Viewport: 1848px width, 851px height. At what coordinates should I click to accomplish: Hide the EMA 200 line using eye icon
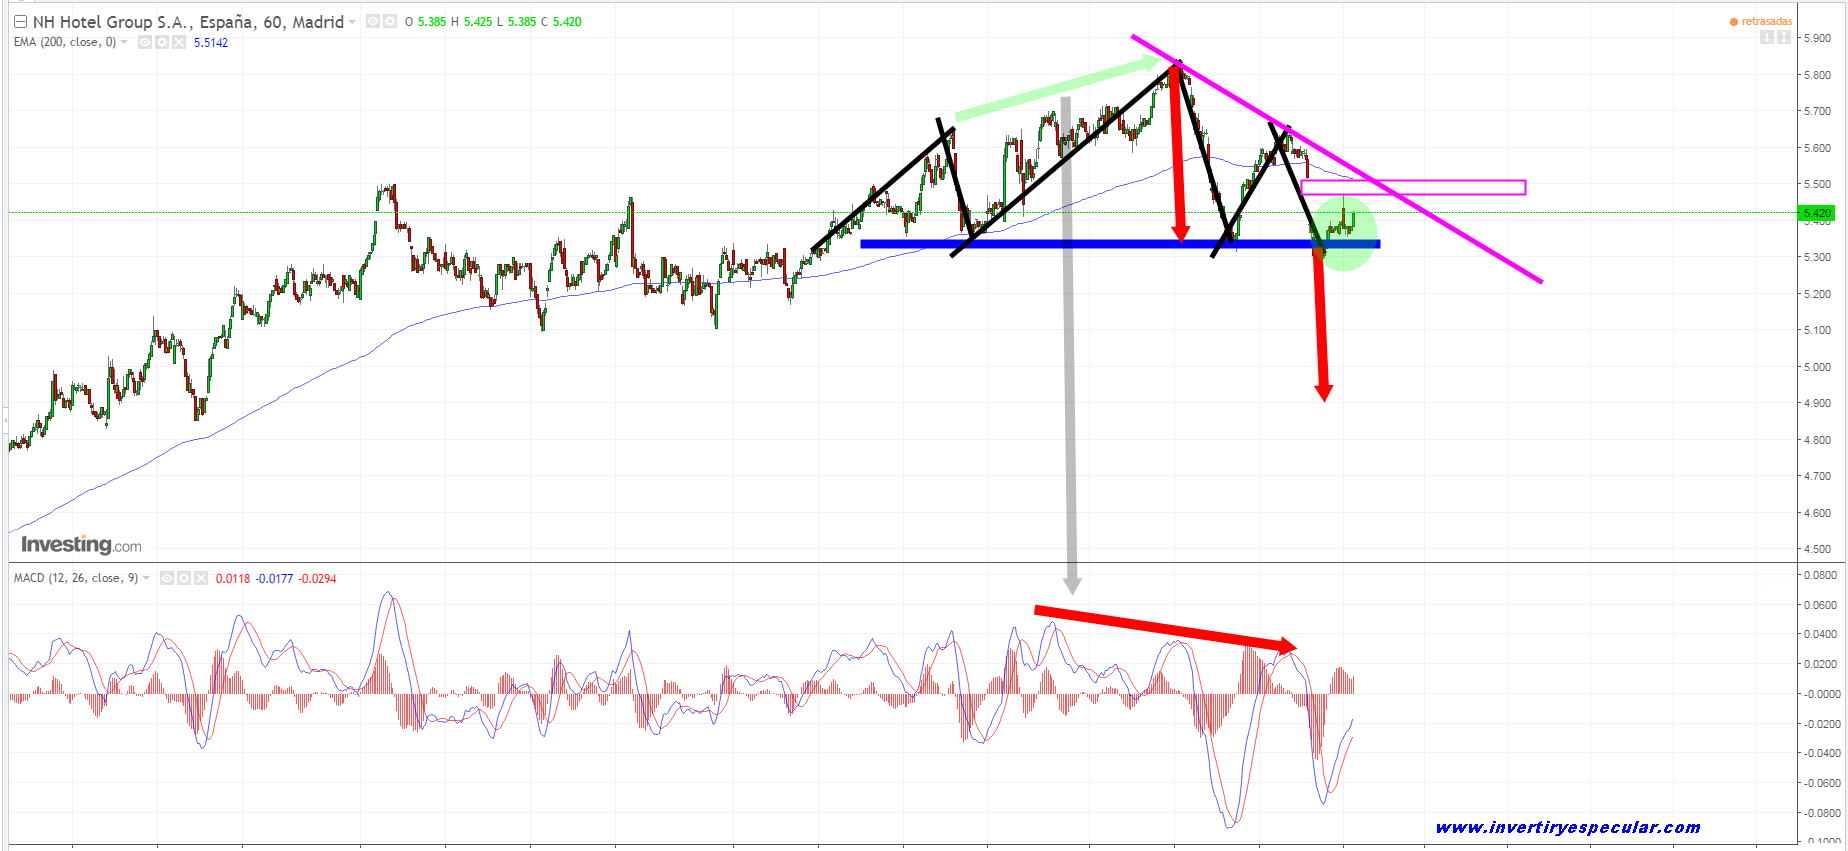point(145,42)
